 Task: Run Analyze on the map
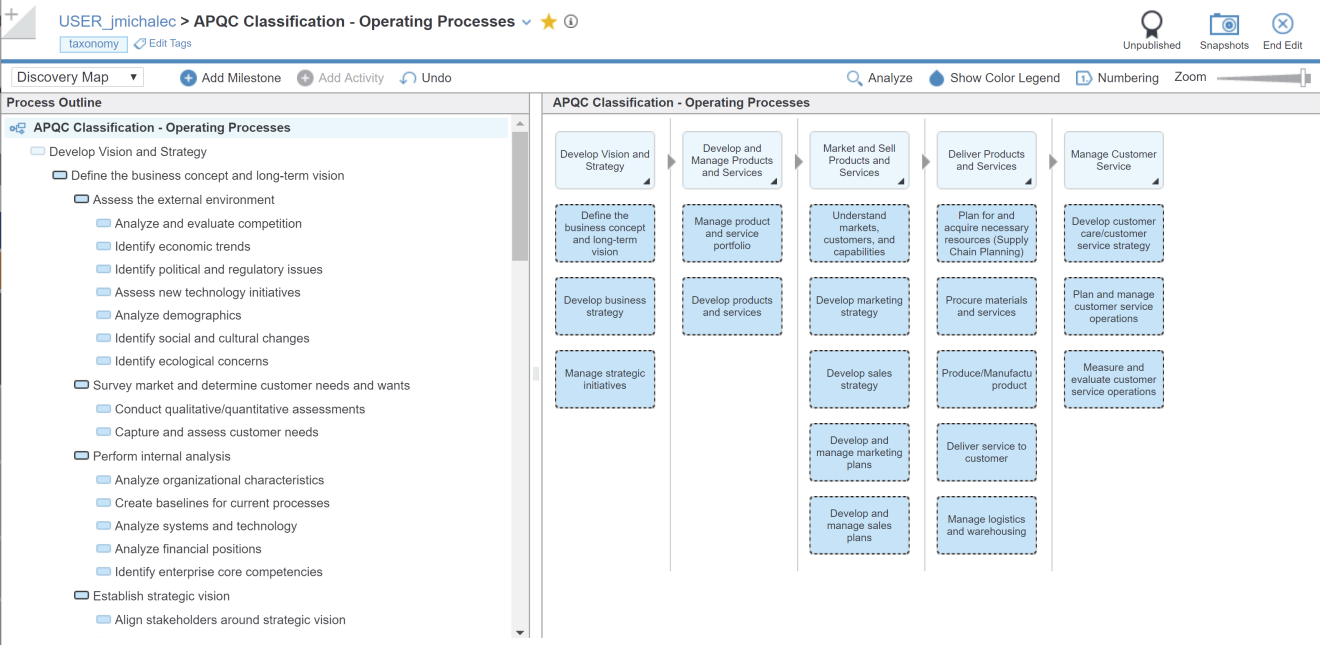(879, 77)
